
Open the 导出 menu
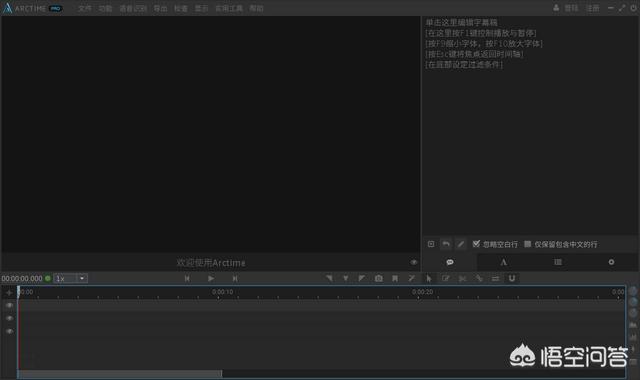[x=160, y=8]
